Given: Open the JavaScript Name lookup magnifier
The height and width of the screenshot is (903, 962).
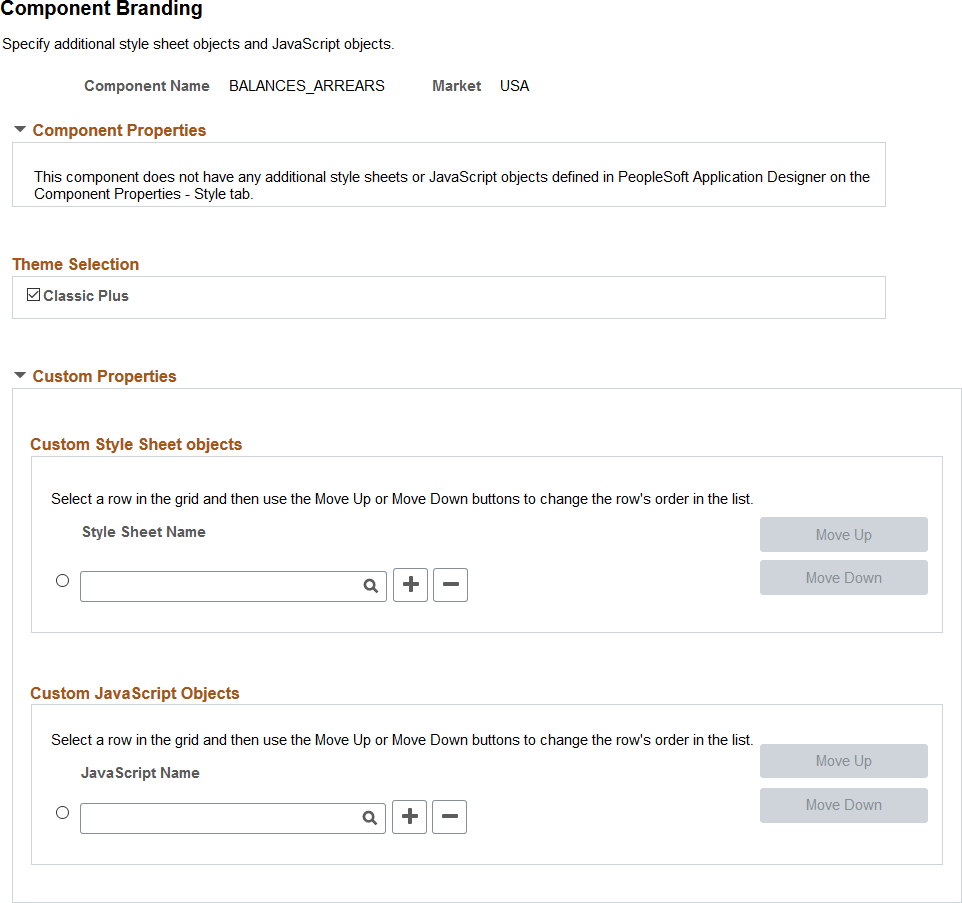Looking at the screenshot, I should point(369,818).
